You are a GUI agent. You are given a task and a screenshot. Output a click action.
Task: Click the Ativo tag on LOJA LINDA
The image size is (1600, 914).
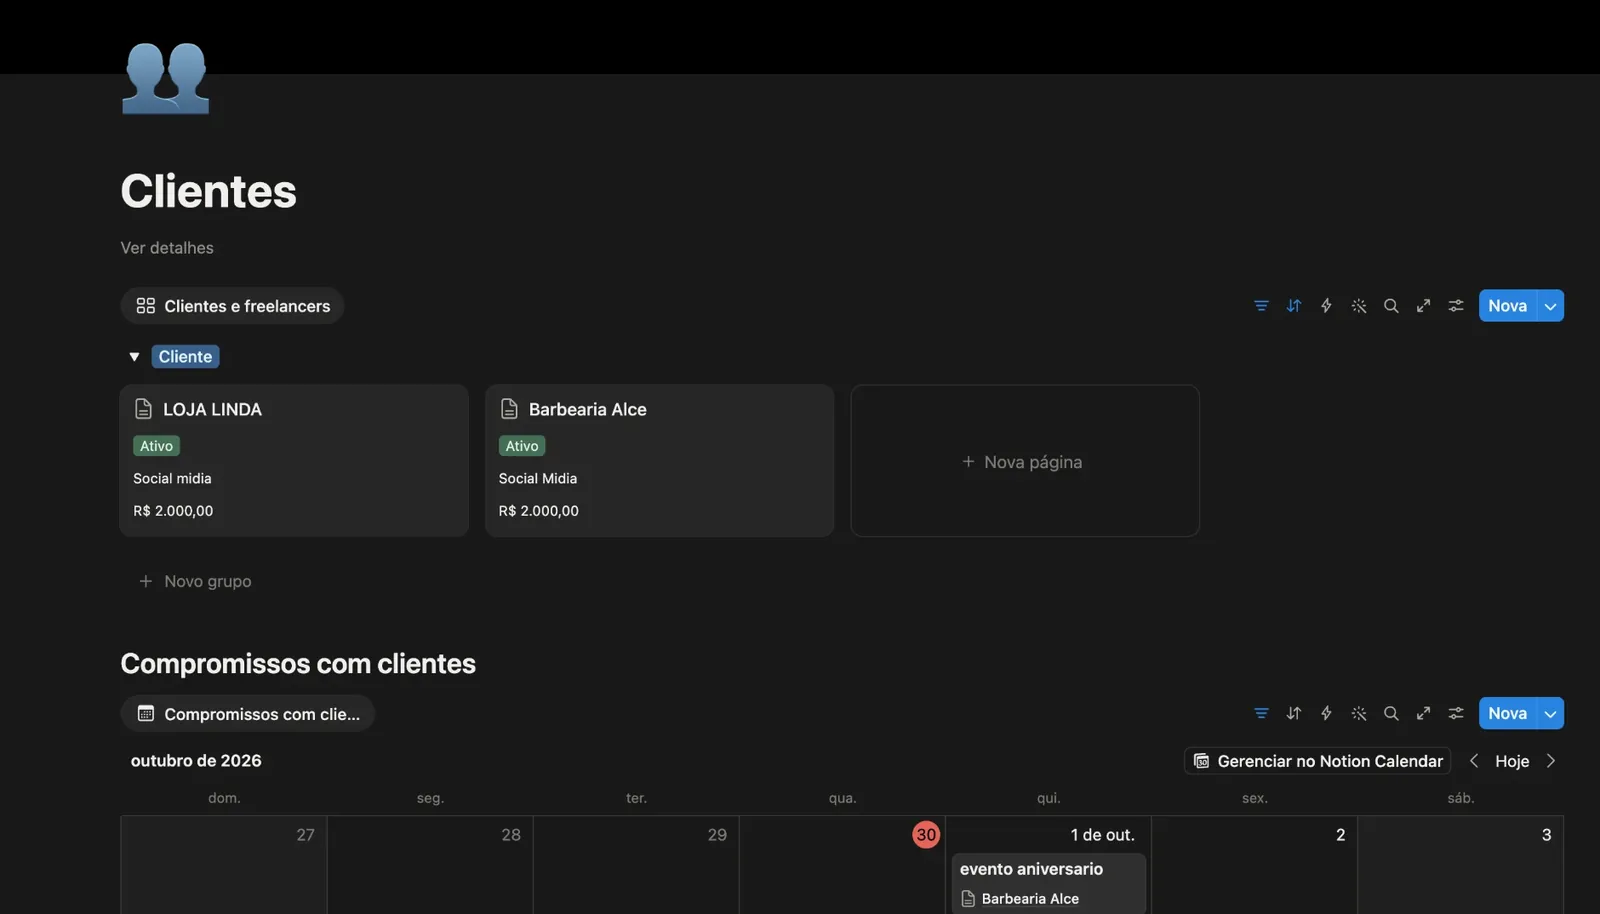(156, 446)
